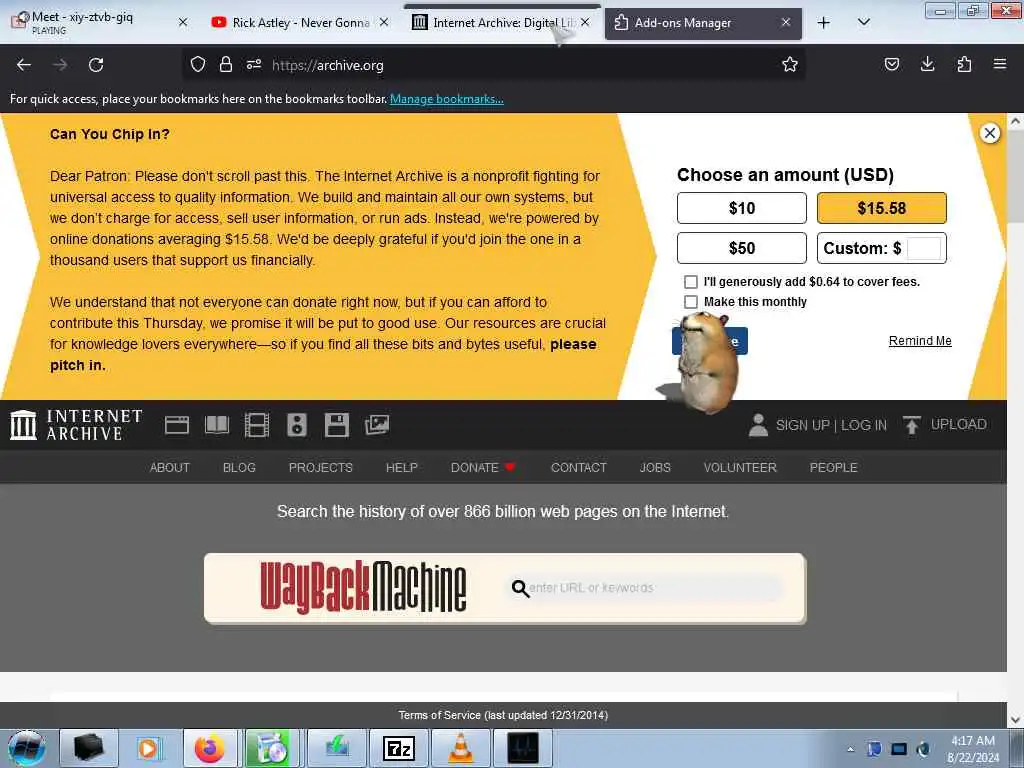This screenshot has height=768, width=1024.
Task: View site security via the padlock icon
Action: [226, 65]
